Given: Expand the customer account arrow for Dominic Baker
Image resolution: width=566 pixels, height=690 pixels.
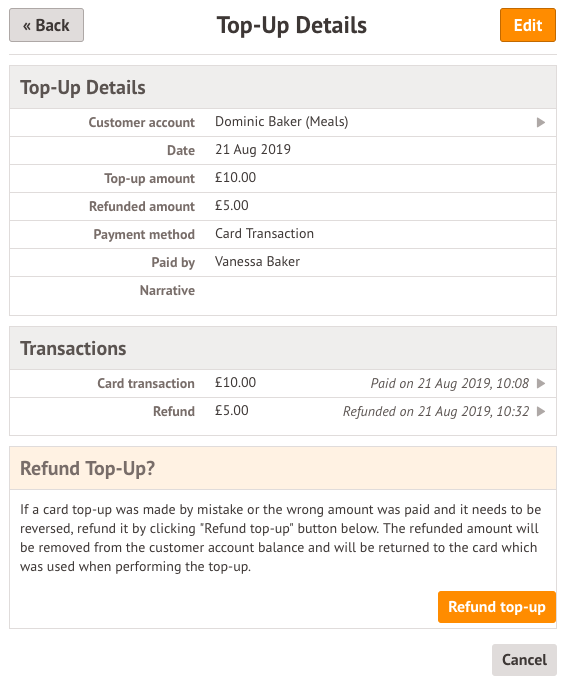Looking at the screenshot, I should [541, 122].
